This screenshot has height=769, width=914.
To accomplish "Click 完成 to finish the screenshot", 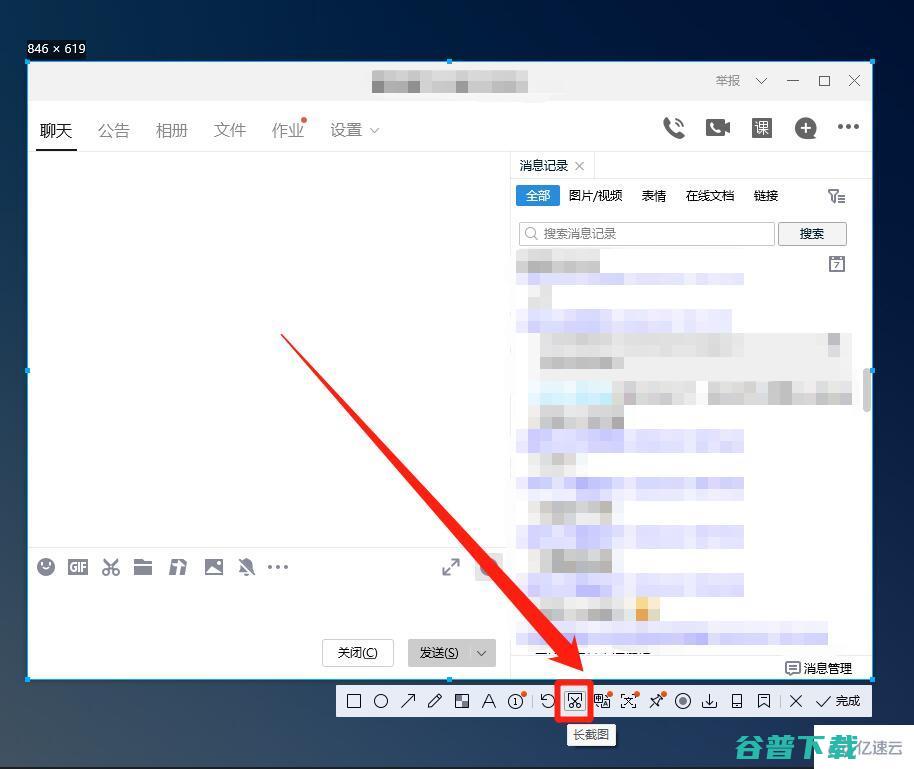I will [x=838, y=701].
